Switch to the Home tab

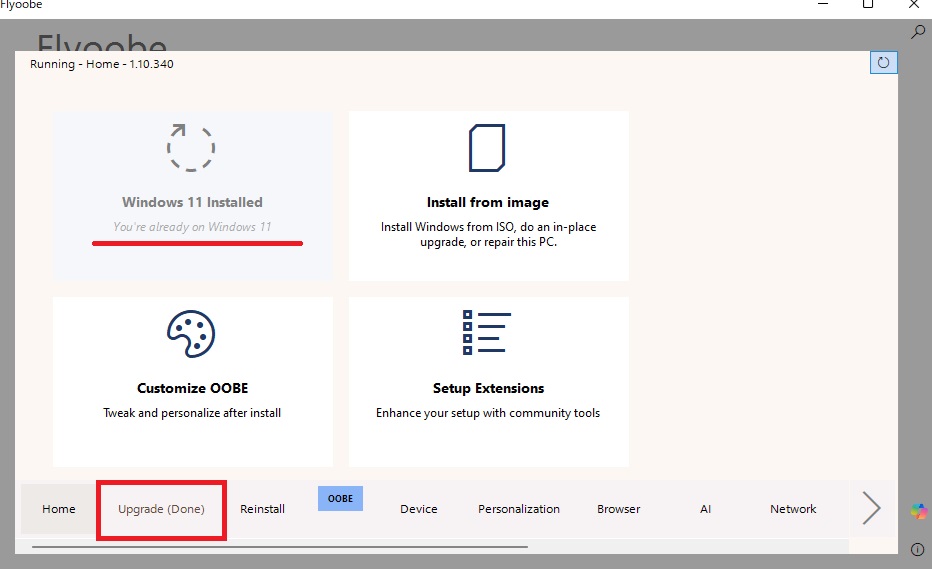(x=59, y=509)
